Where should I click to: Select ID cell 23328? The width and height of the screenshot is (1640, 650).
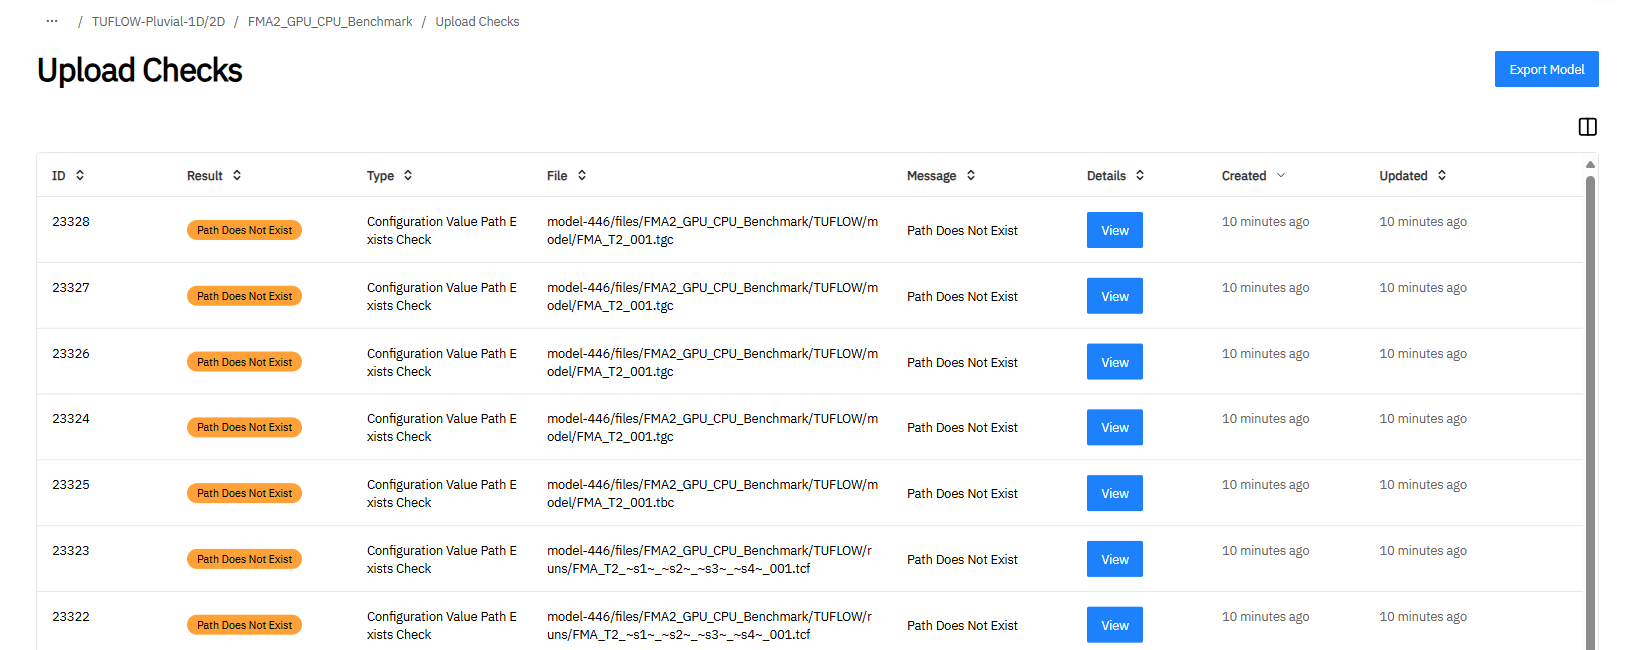pyautogui.click(x=71, y=222)
